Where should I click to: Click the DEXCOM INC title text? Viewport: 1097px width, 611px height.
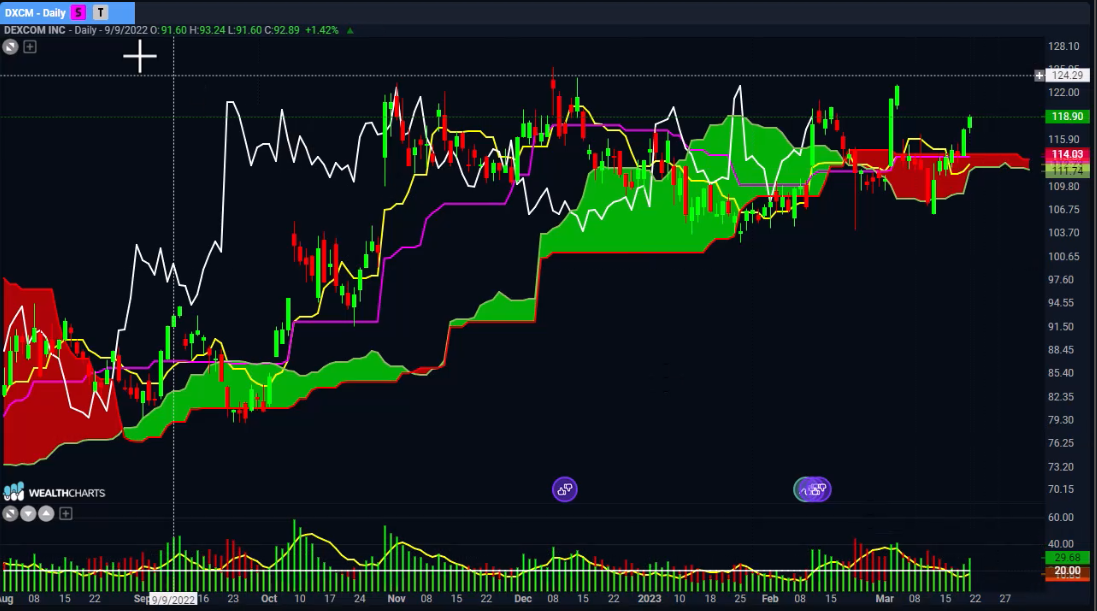click(x=35, y=30)
